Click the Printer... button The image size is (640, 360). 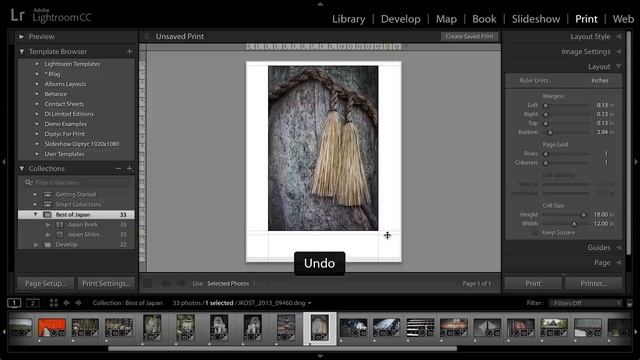(593, 283)
